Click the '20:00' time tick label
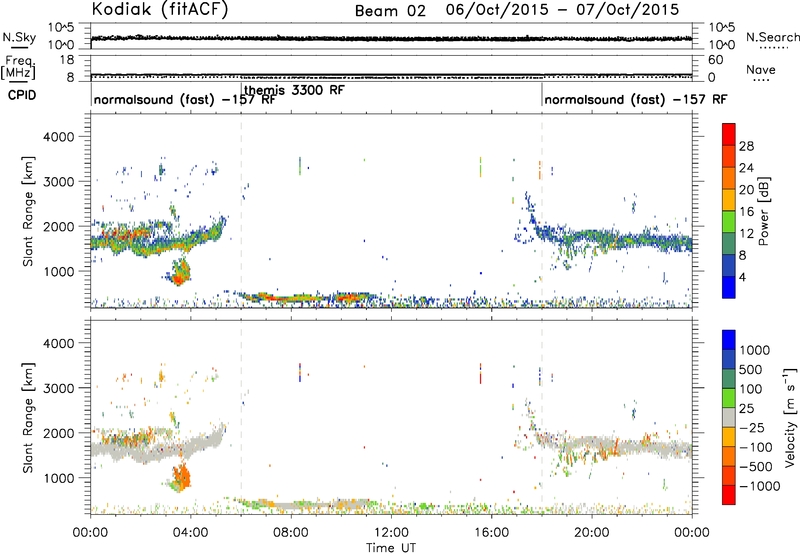The width and height of the screenshot is (800, 554). [x=591, y=533]
